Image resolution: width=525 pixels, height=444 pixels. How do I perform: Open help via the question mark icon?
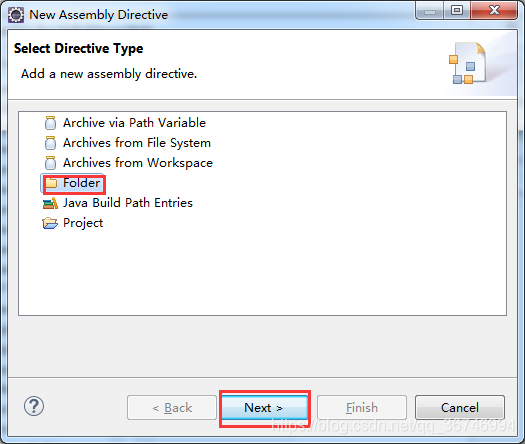click(34, 406)
